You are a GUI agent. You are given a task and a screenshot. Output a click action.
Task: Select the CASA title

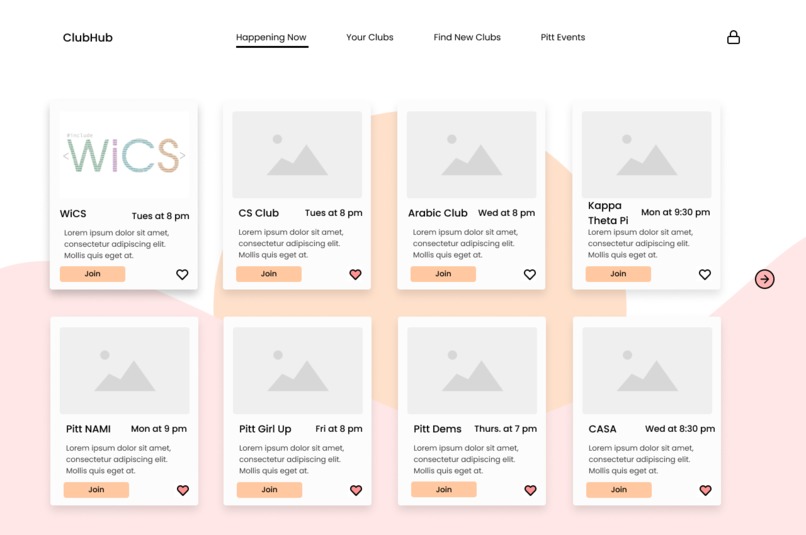(x=602, y=429)
